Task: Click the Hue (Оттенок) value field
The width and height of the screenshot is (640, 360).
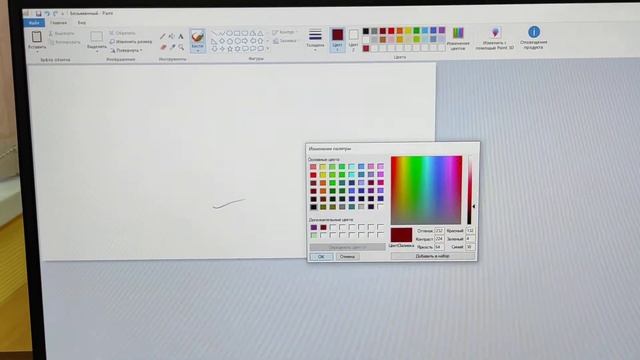Action: (x=439, y=231)
